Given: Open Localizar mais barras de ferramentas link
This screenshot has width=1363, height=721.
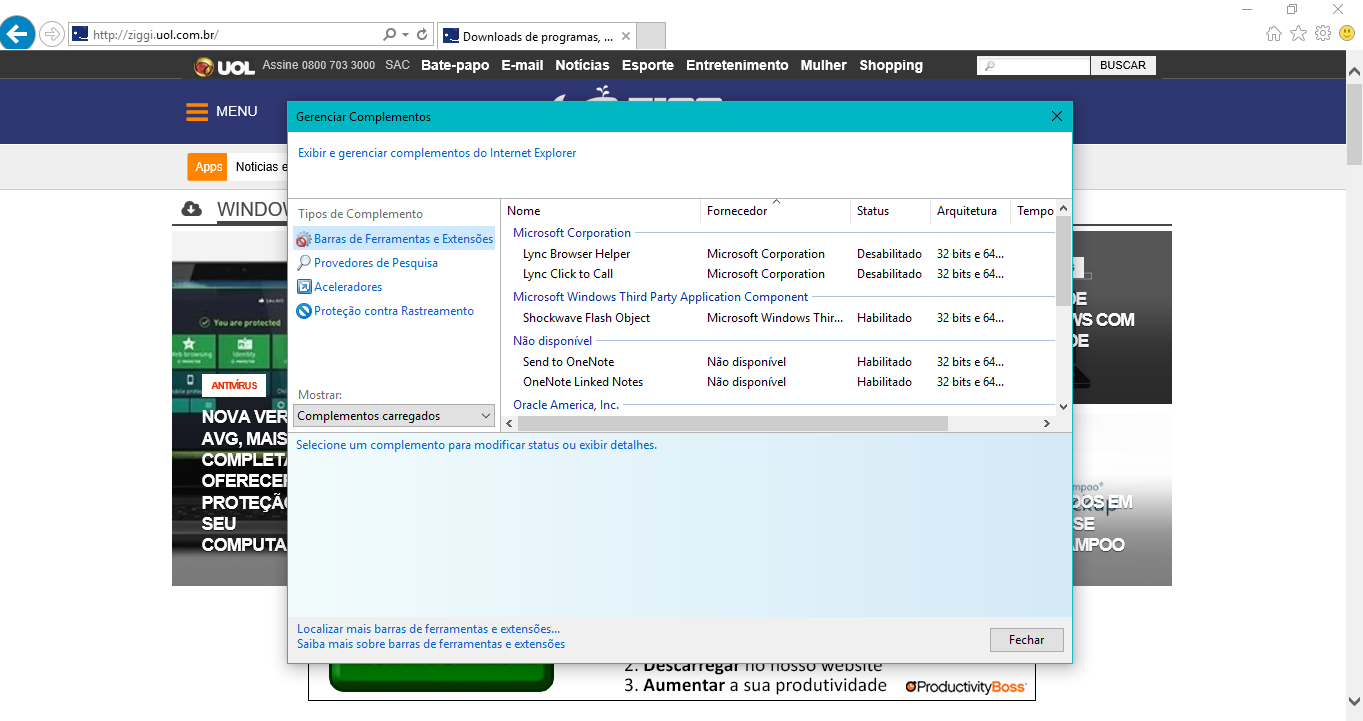Looking at the screenshot, I should coord(428,629).
